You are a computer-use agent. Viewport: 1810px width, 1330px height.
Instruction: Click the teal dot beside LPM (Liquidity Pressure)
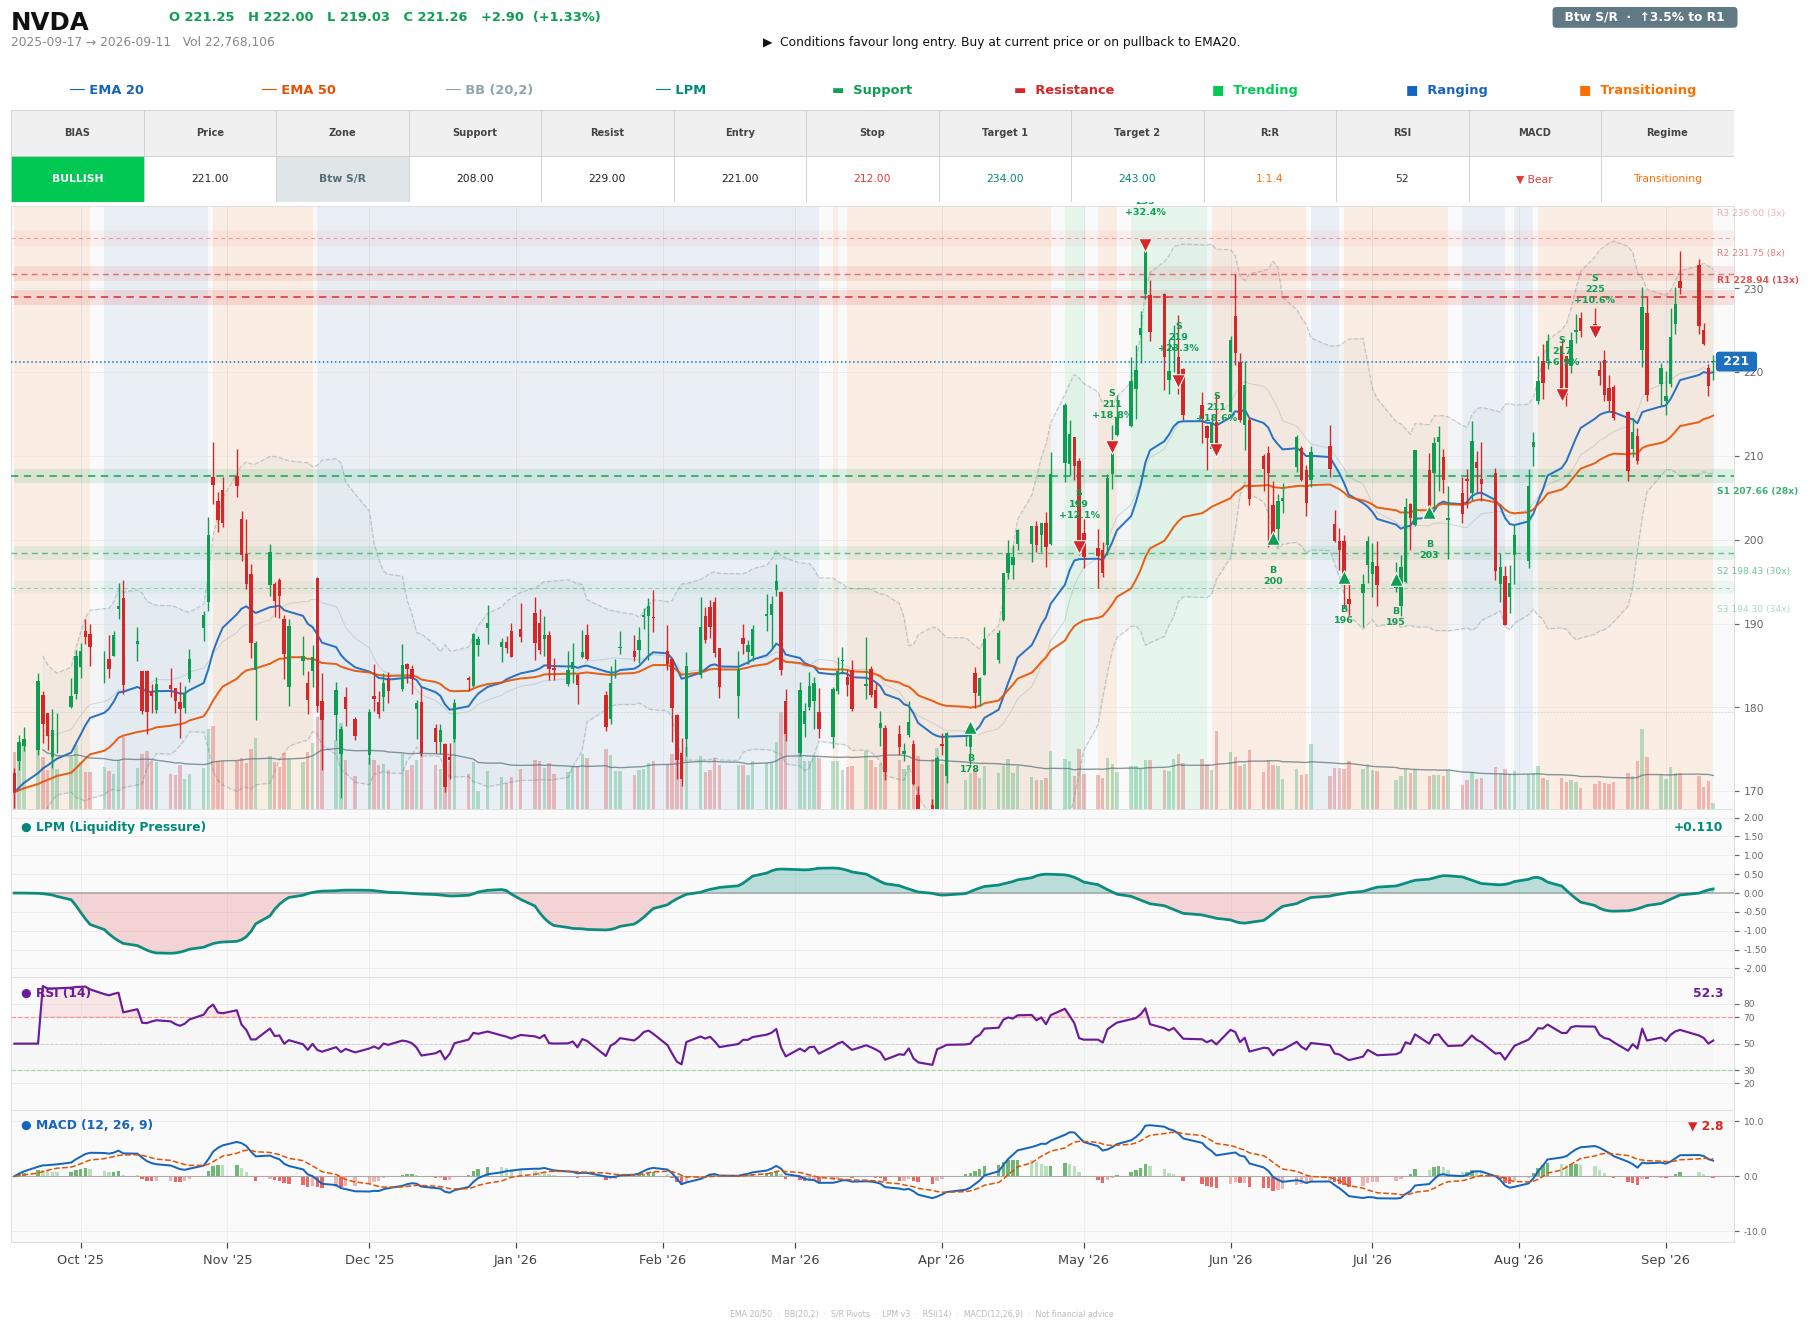click(26, 827)
